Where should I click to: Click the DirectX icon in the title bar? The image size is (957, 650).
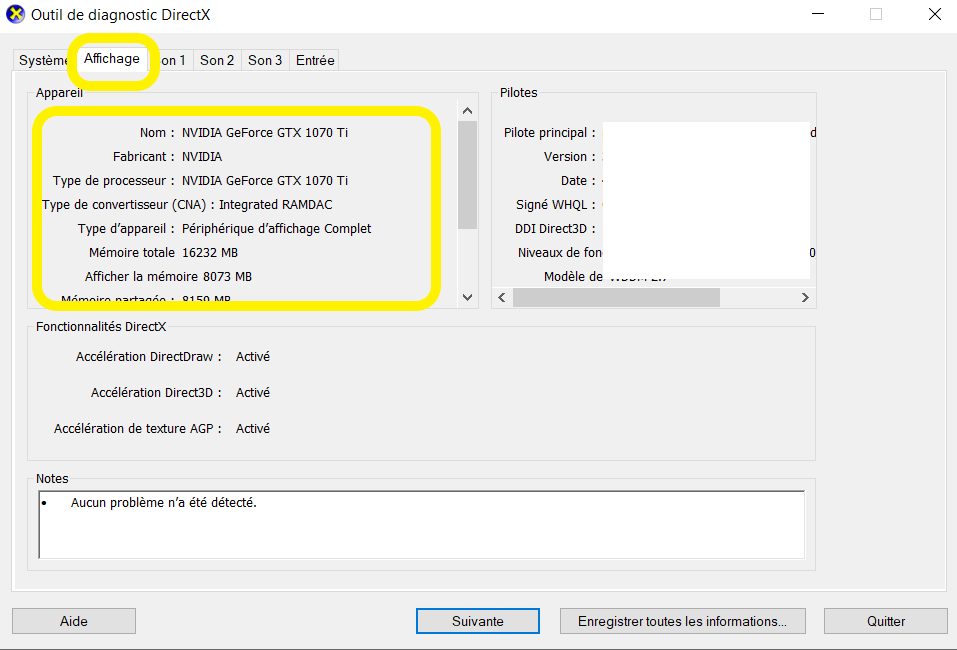(x=16, y=15)
